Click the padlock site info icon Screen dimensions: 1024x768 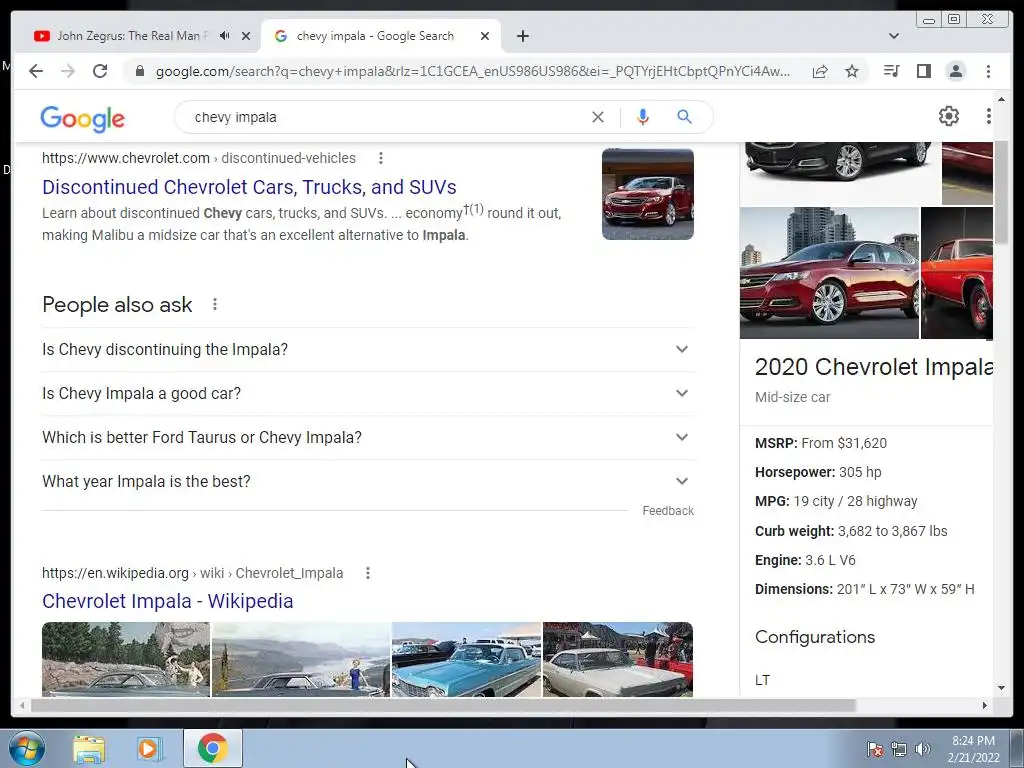(139, 71)
